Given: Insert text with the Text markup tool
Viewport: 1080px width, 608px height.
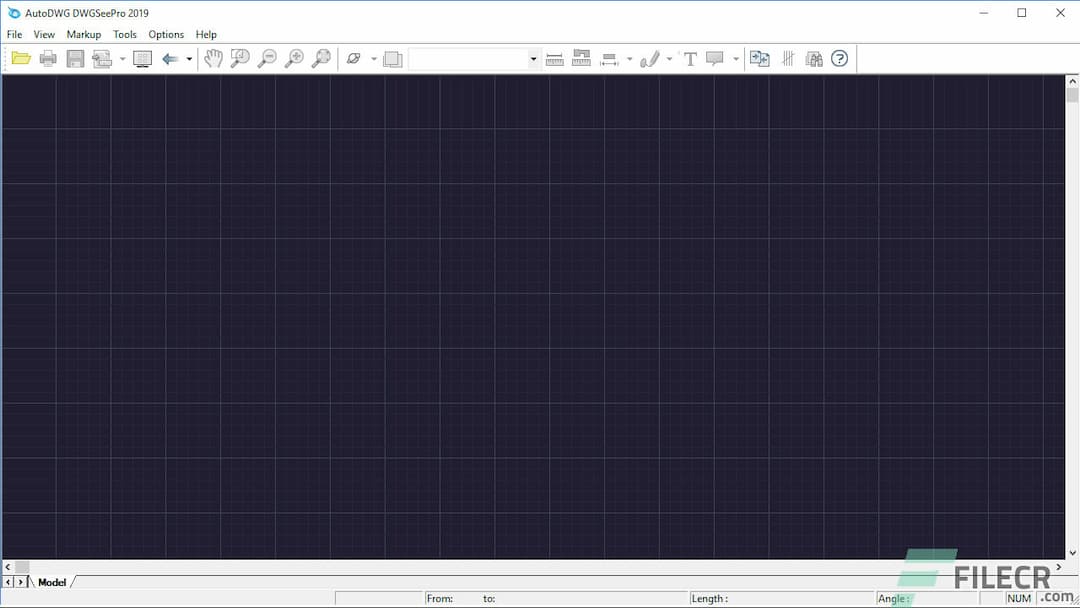Looking at the screenshot, I should [690, 58].
